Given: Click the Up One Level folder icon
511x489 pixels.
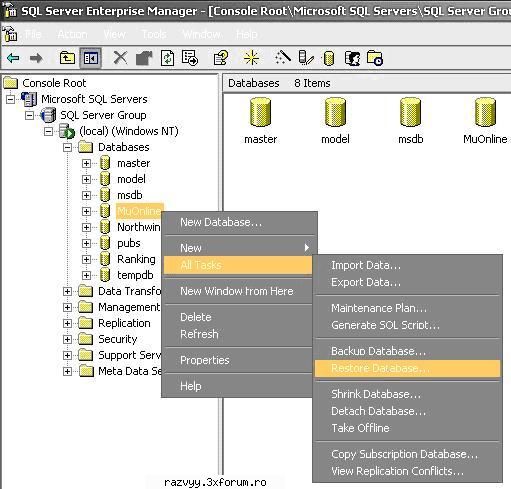Looking at the screenshot, I should (x=67, y=58).
